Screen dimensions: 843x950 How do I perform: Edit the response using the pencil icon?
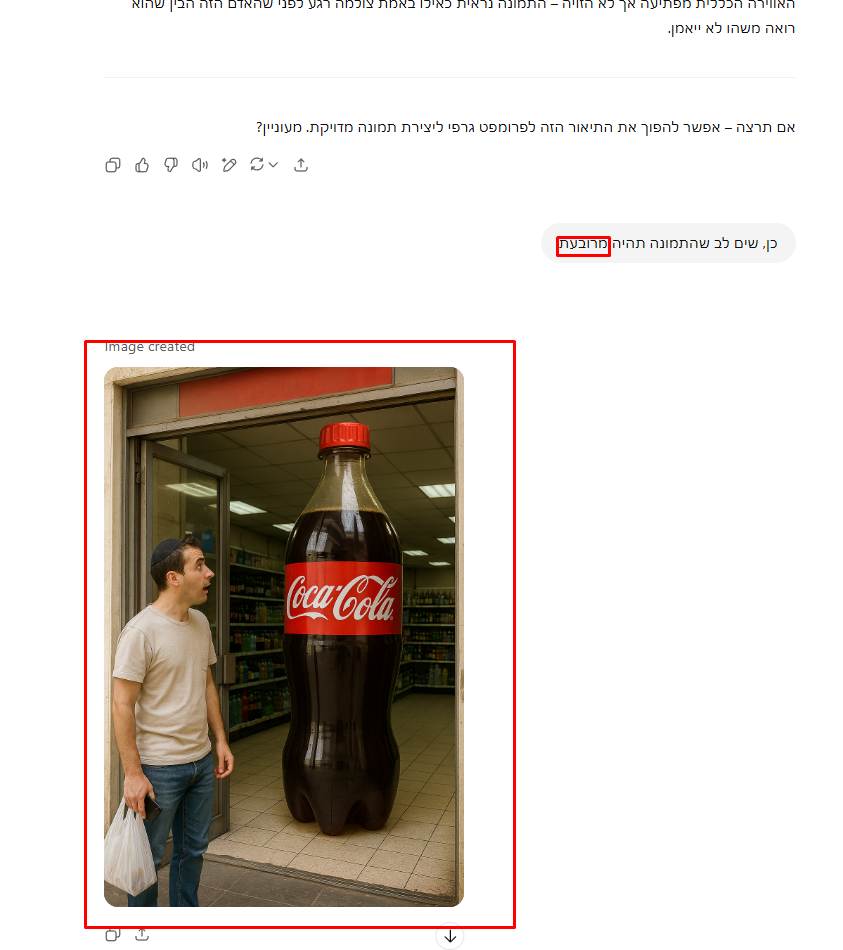coord(228,165)
